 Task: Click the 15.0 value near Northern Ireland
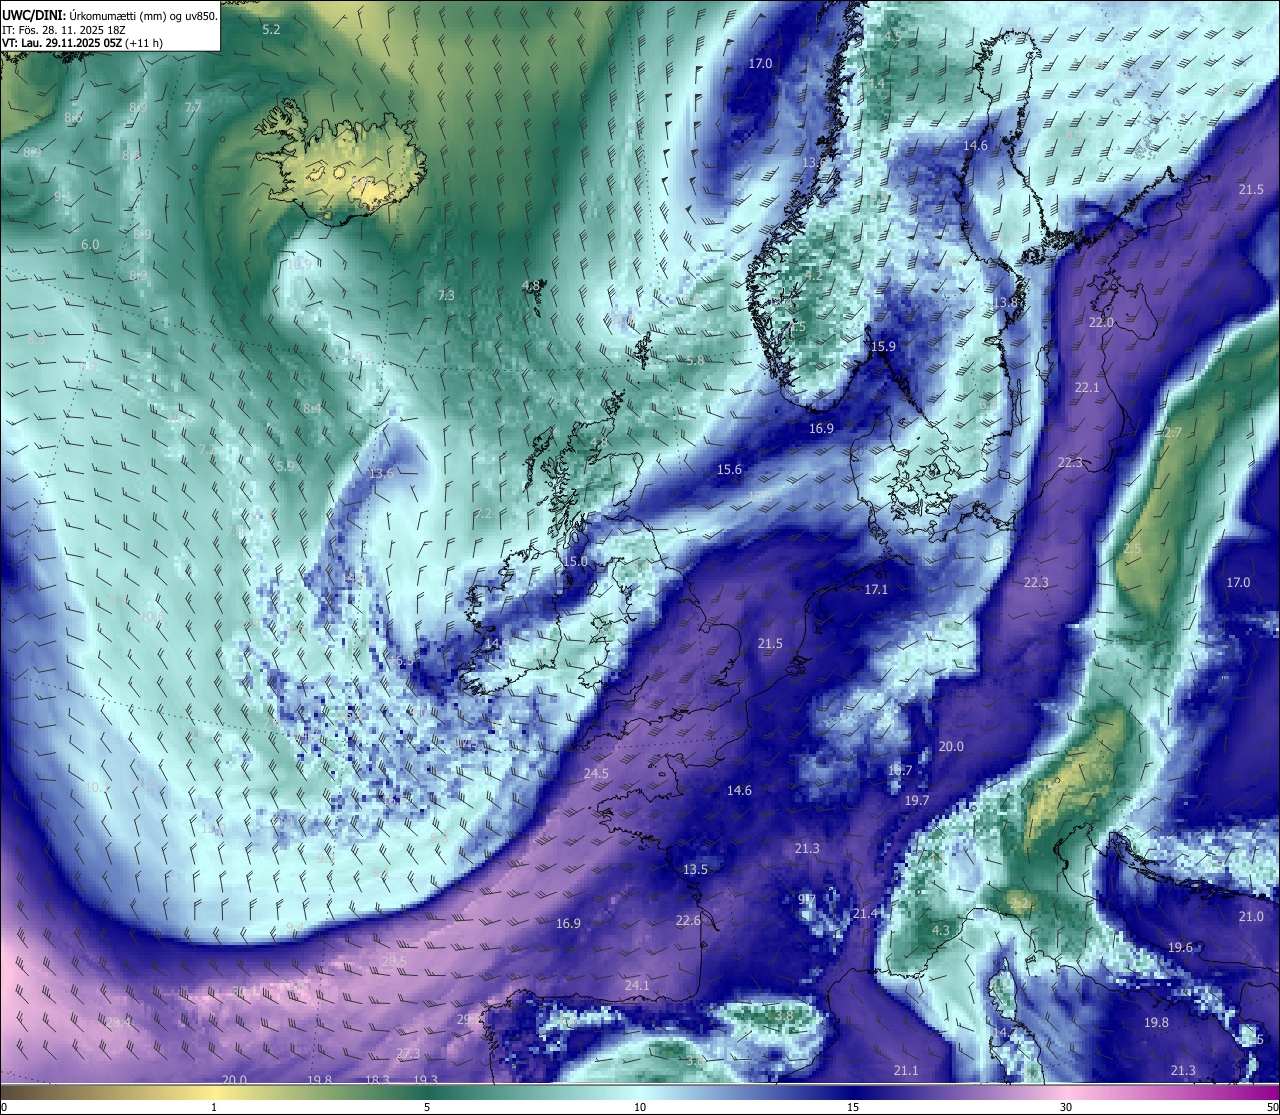(575, 562)
